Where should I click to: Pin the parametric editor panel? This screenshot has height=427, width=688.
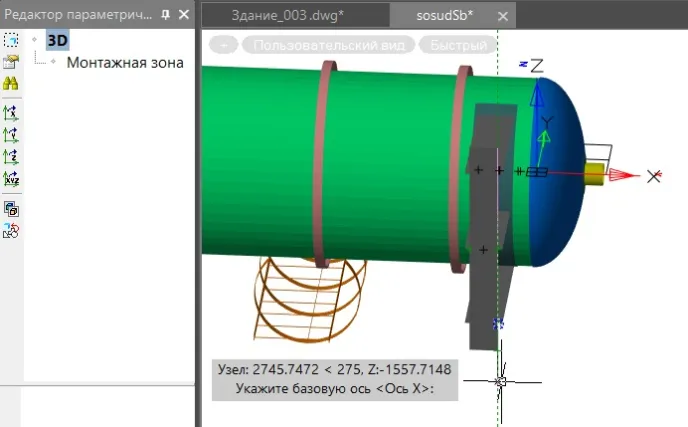pos(165,15)
